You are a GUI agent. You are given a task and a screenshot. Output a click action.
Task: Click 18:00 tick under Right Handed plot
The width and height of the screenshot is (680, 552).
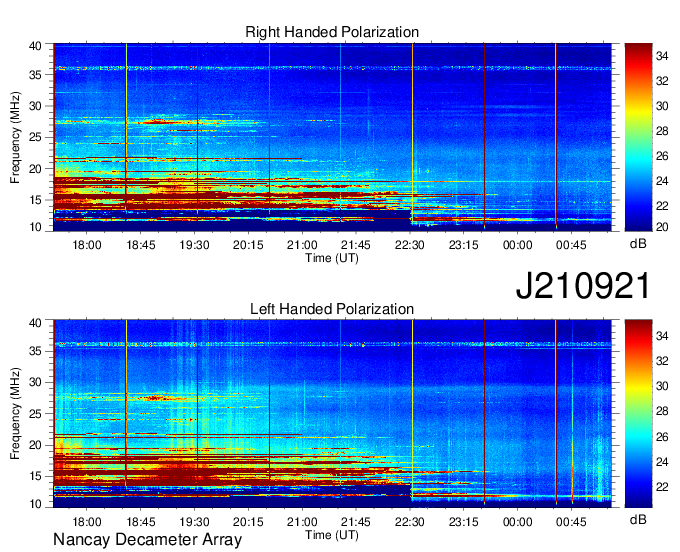[x=87, y=245]
